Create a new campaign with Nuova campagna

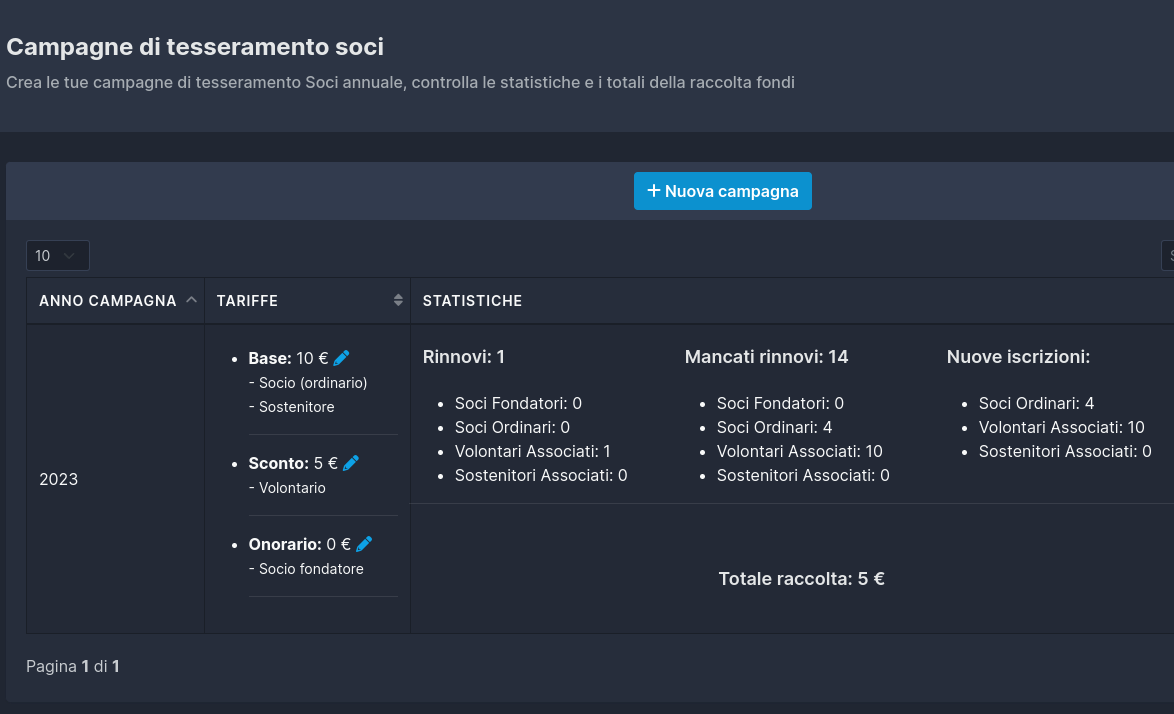pos(723,191)
